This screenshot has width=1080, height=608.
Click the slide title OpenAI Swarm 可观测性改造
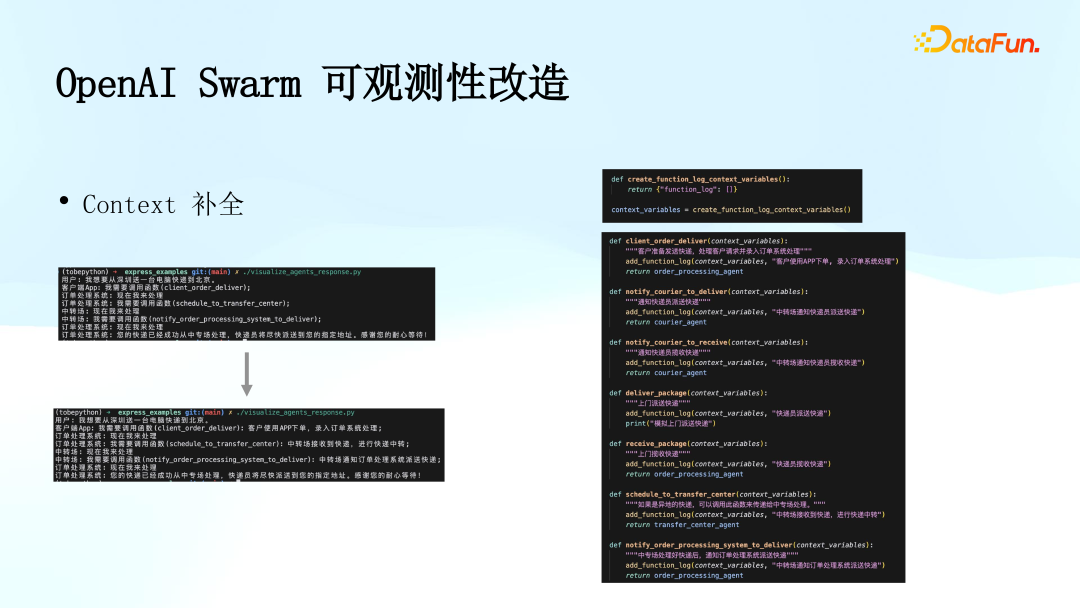point(313,83)
